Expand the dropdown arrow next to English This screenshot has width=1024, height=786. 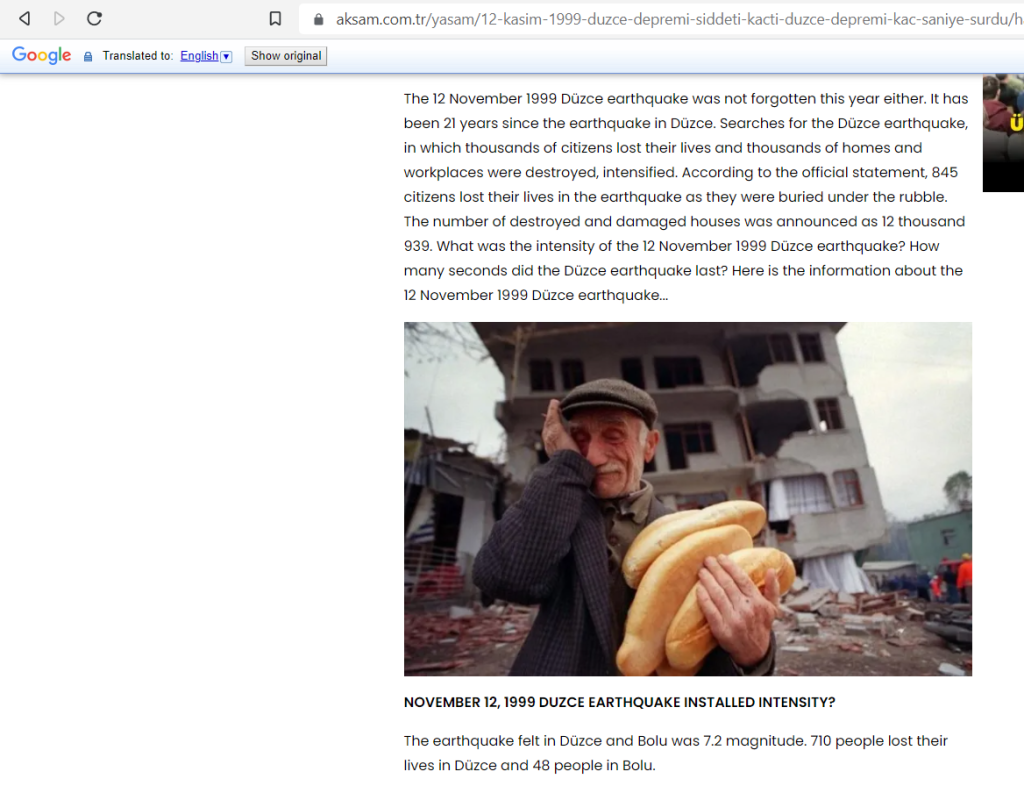(226, 57)
